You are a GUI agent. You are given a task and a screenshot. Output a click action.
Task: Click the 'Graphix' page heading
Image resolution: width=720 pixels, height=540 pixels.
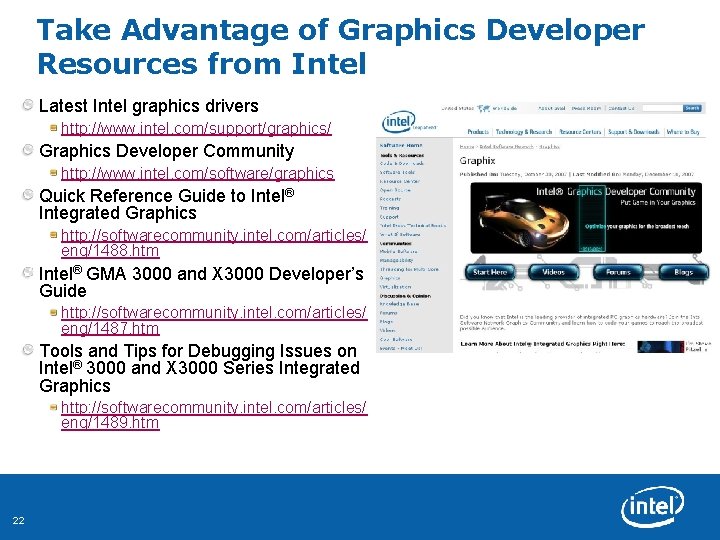pyautogui.click(x=478, y=161)
